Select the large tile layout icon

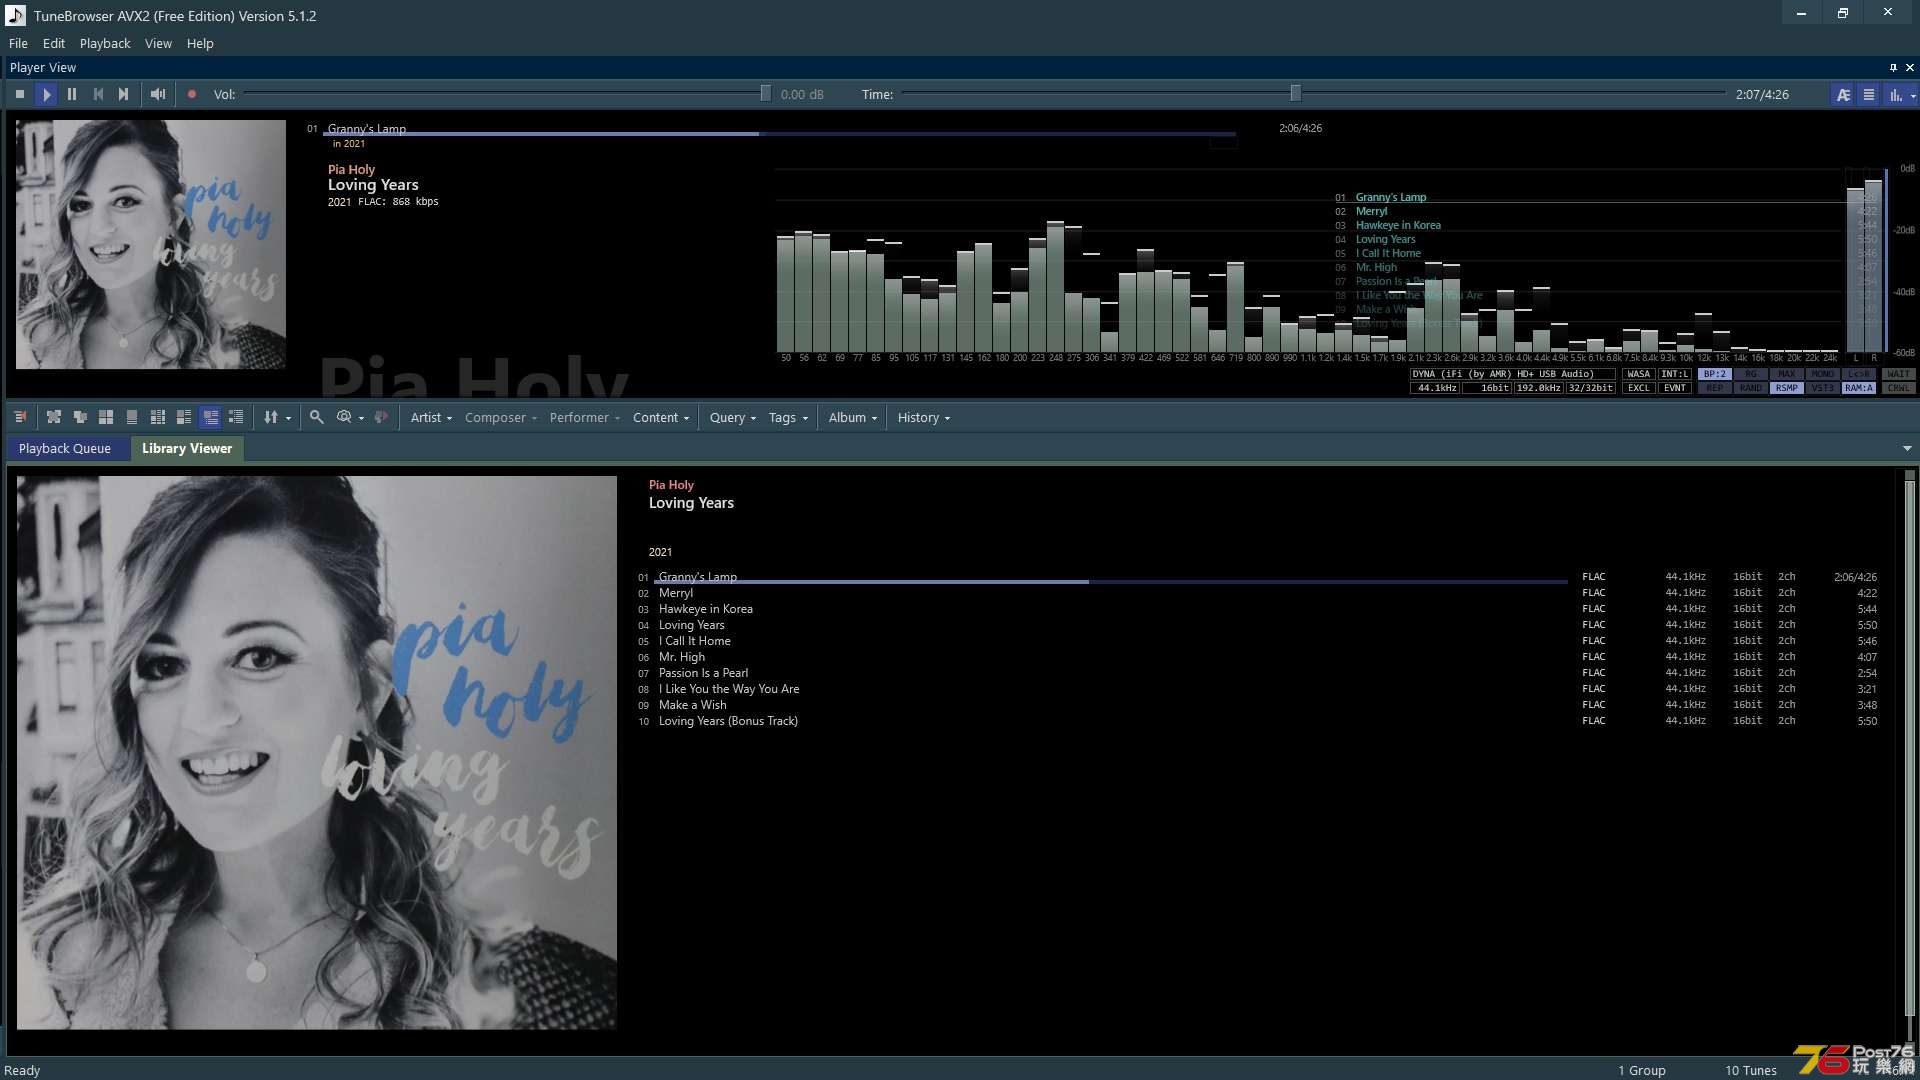pyautogui.click(x=106, y=417)
